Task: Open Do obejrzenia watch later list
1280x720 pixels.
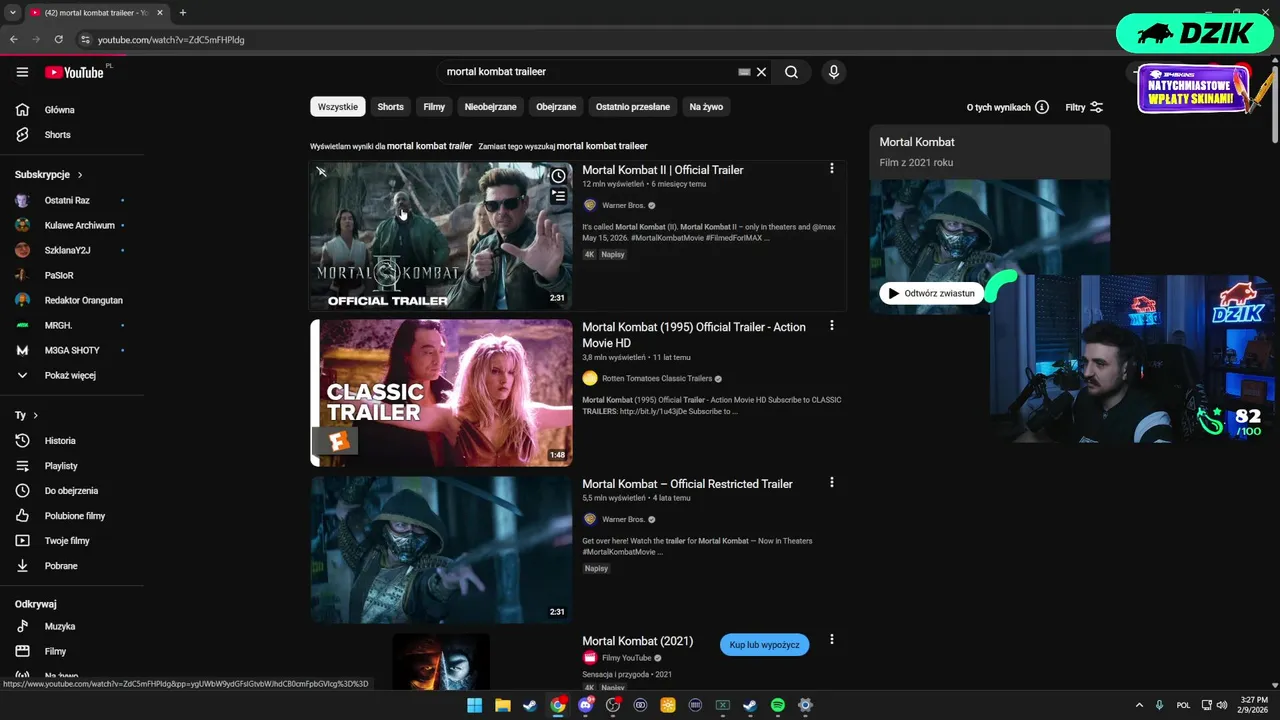Action: coord(72,491)
